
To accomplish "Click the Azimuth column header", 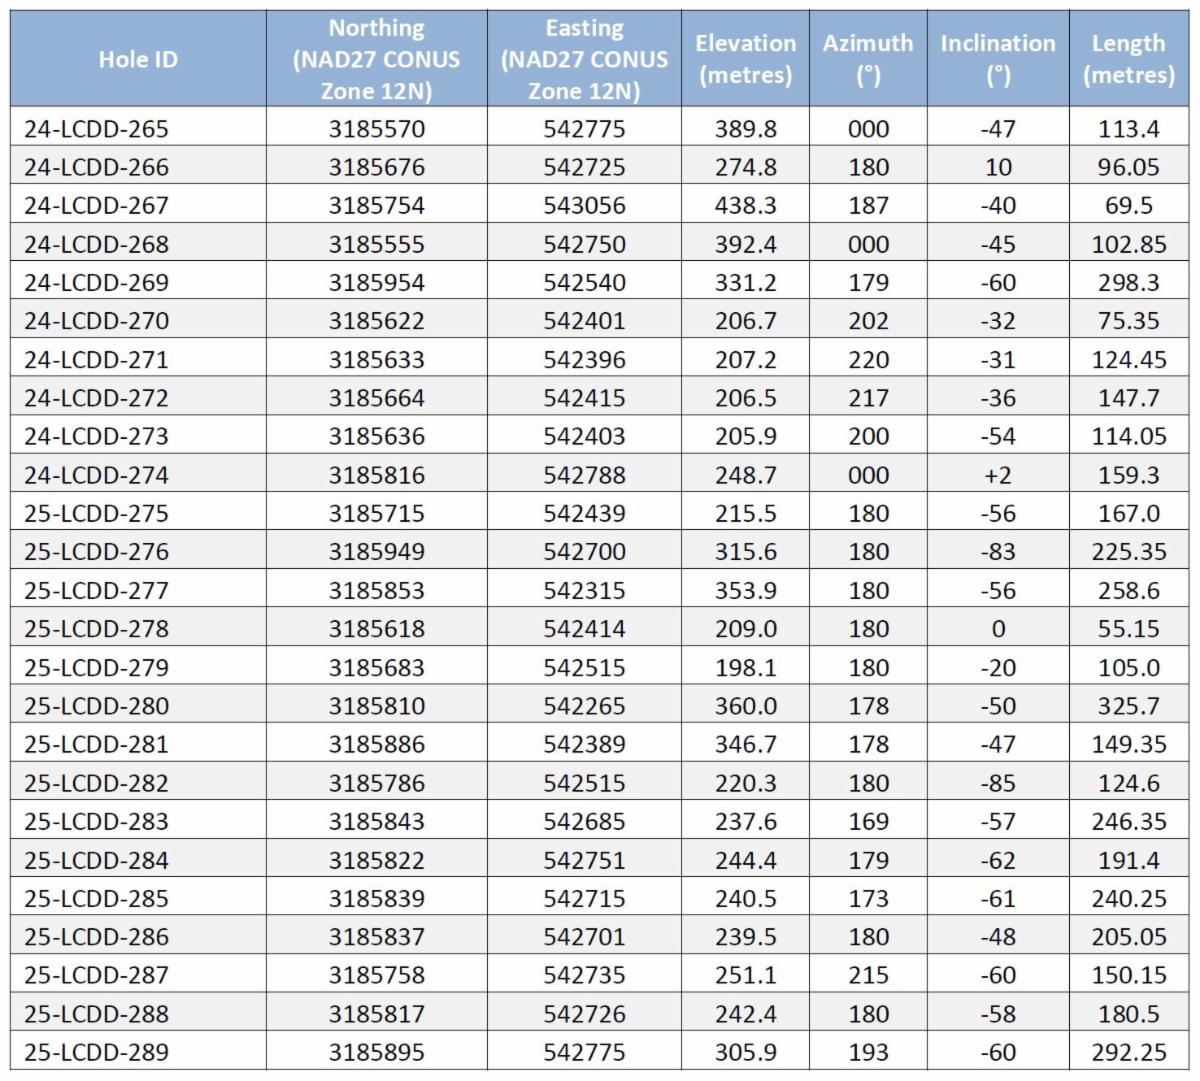I will 867,59.
